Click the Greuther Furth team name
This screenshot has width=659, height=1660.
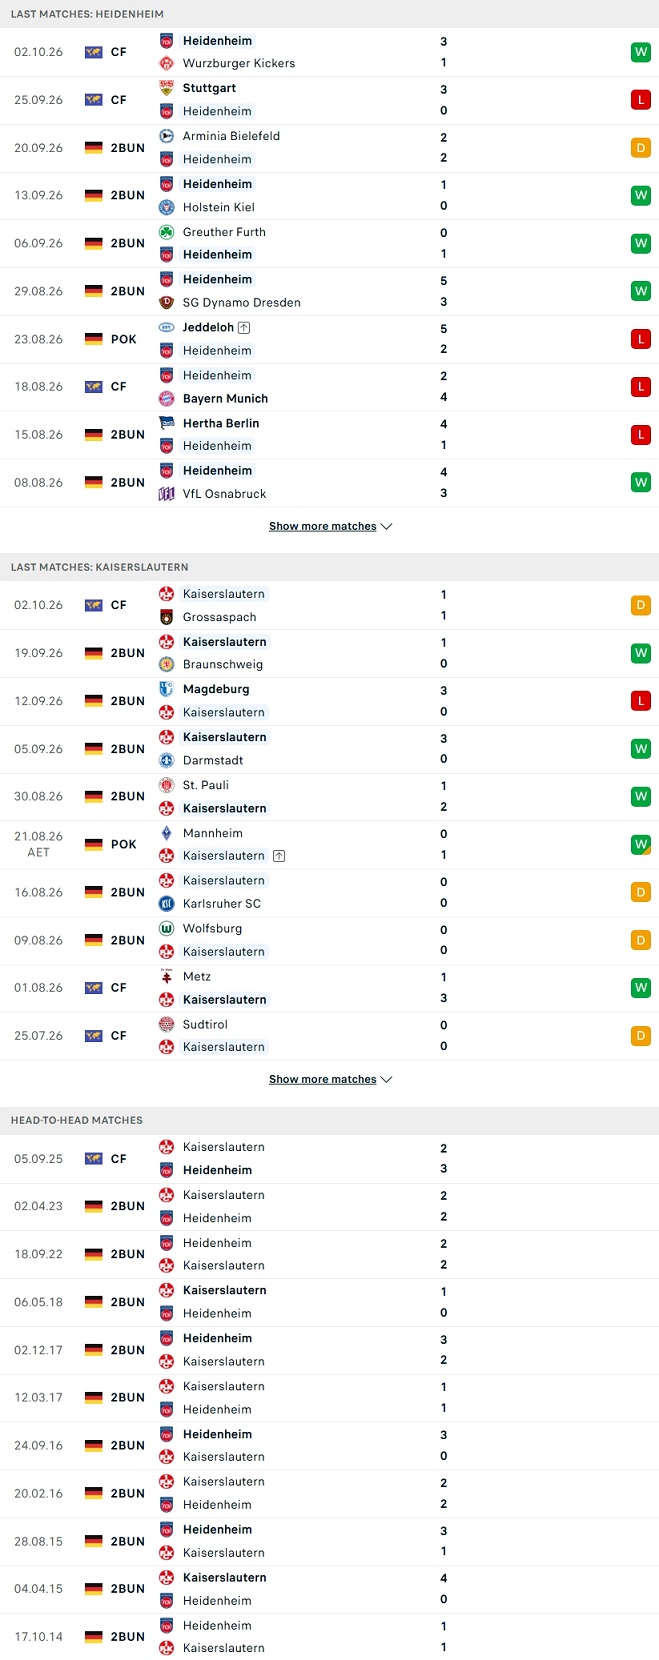[x=224, y=232]
